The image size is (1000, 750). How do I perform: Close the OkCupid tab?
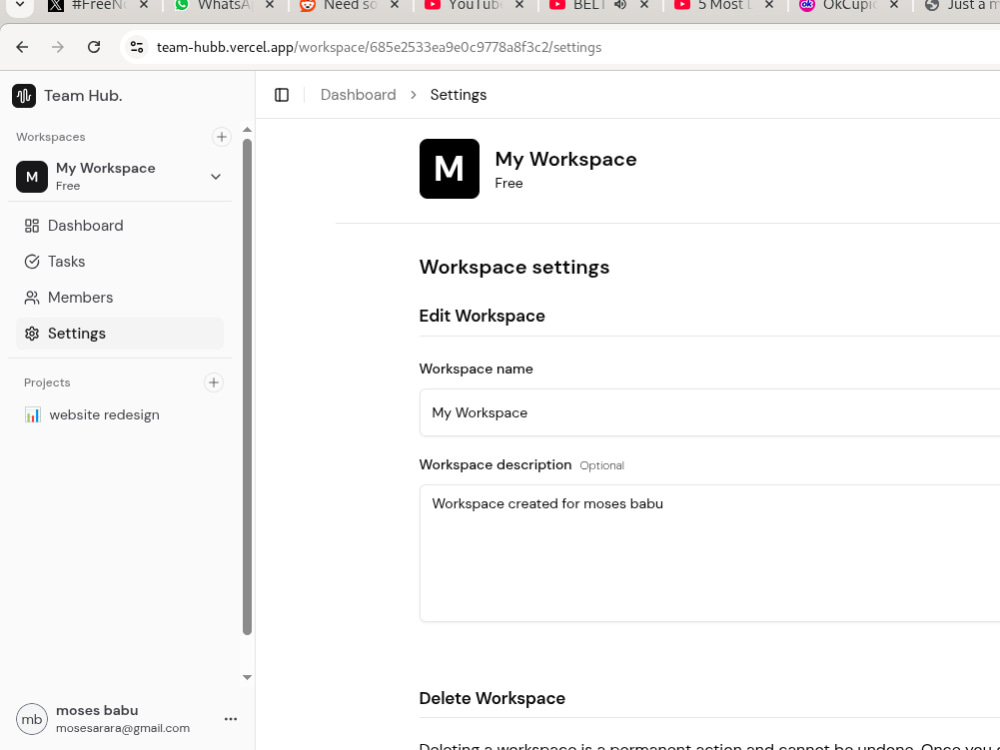click(x=894, y=5)
